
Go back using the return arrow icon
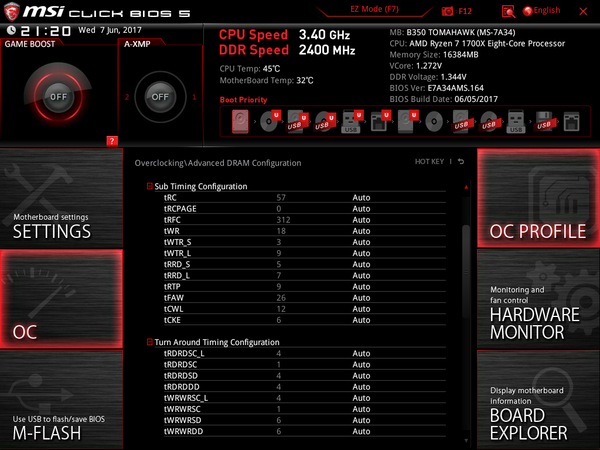tap(461, 162)
